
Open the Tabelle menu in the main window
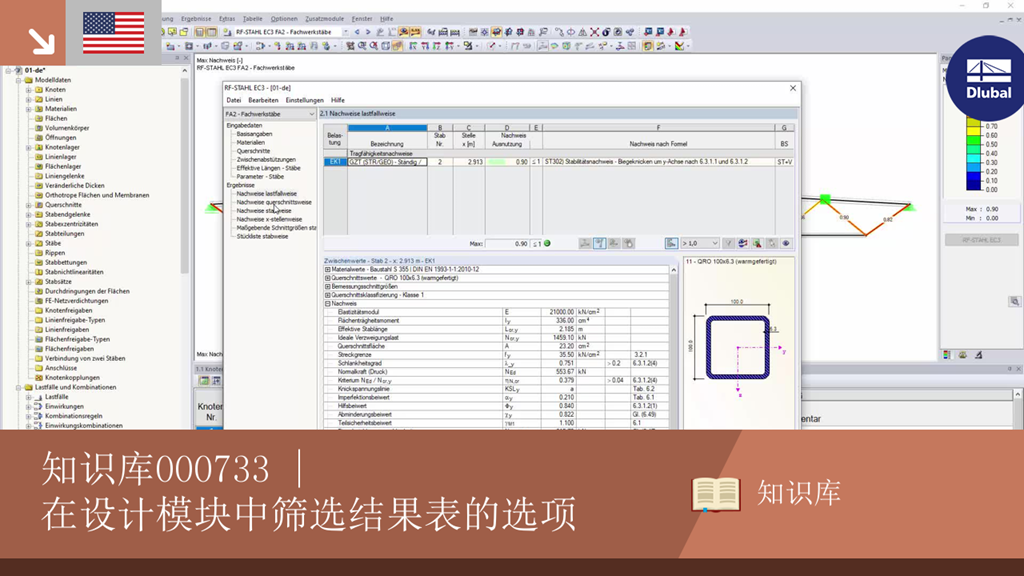(252, 19)
